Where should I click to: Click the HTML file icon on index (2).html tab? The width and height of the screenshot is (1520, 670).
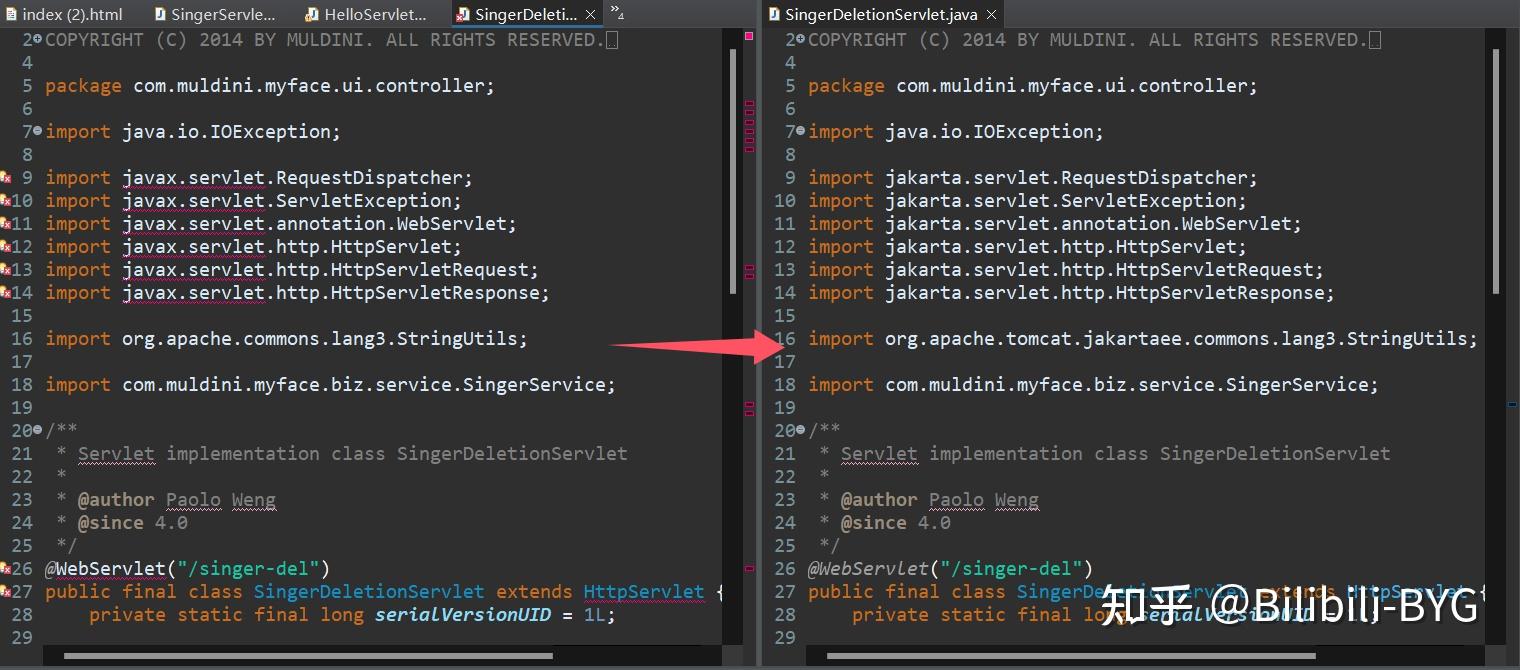click(12, 14)
